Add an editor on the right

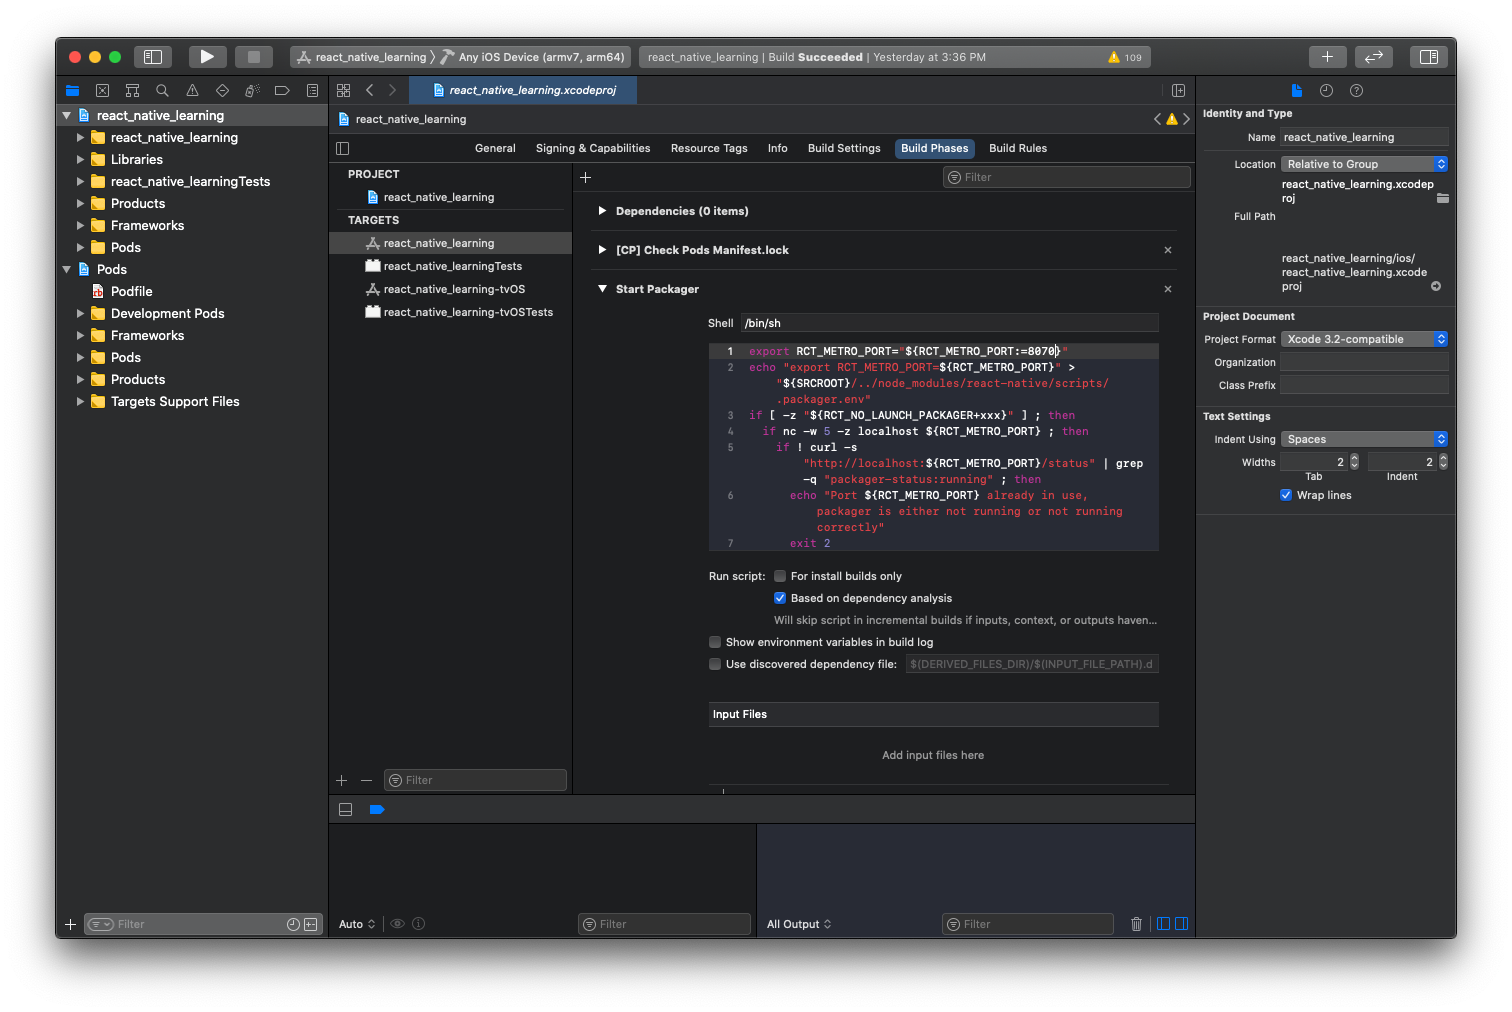[1178, 90]
